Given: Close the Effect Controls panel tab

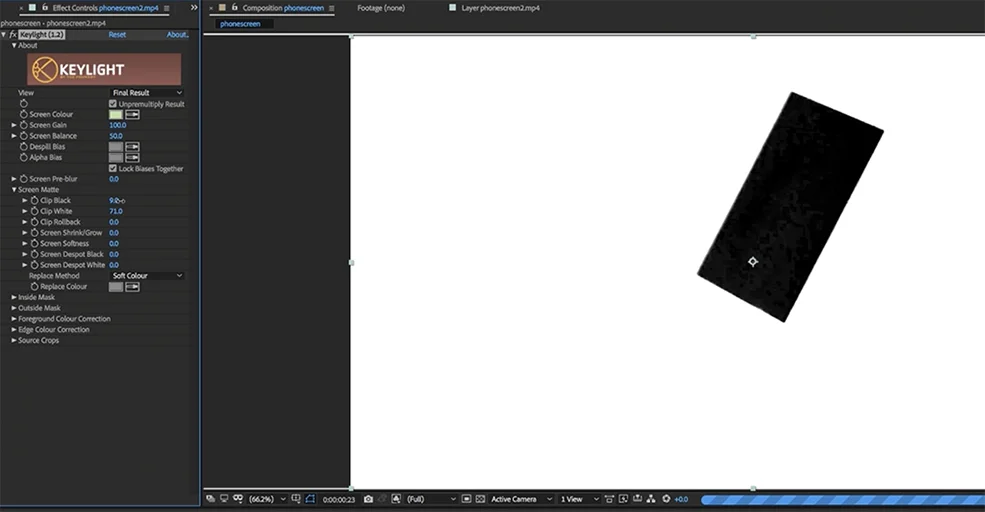Looking at the screenshot, I should coord(21,8).
